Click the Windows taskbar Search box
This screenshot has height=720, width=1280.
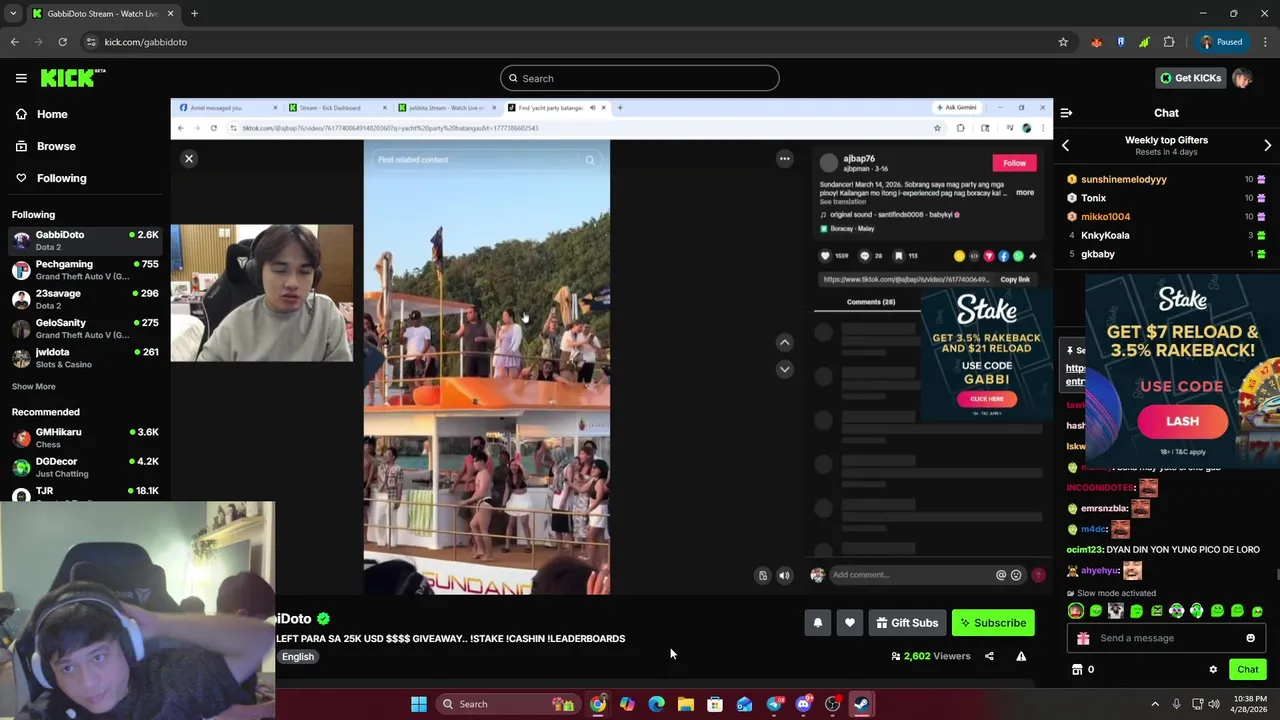(x=510, y=704)
